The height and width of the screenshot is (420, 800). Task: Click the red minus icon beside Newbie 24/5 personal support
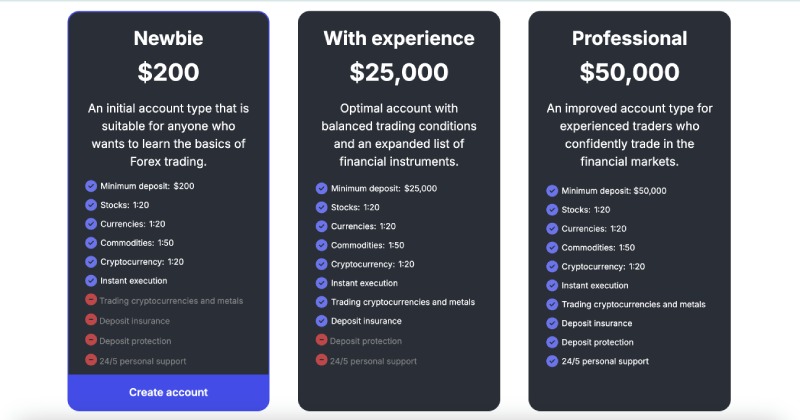91,361
